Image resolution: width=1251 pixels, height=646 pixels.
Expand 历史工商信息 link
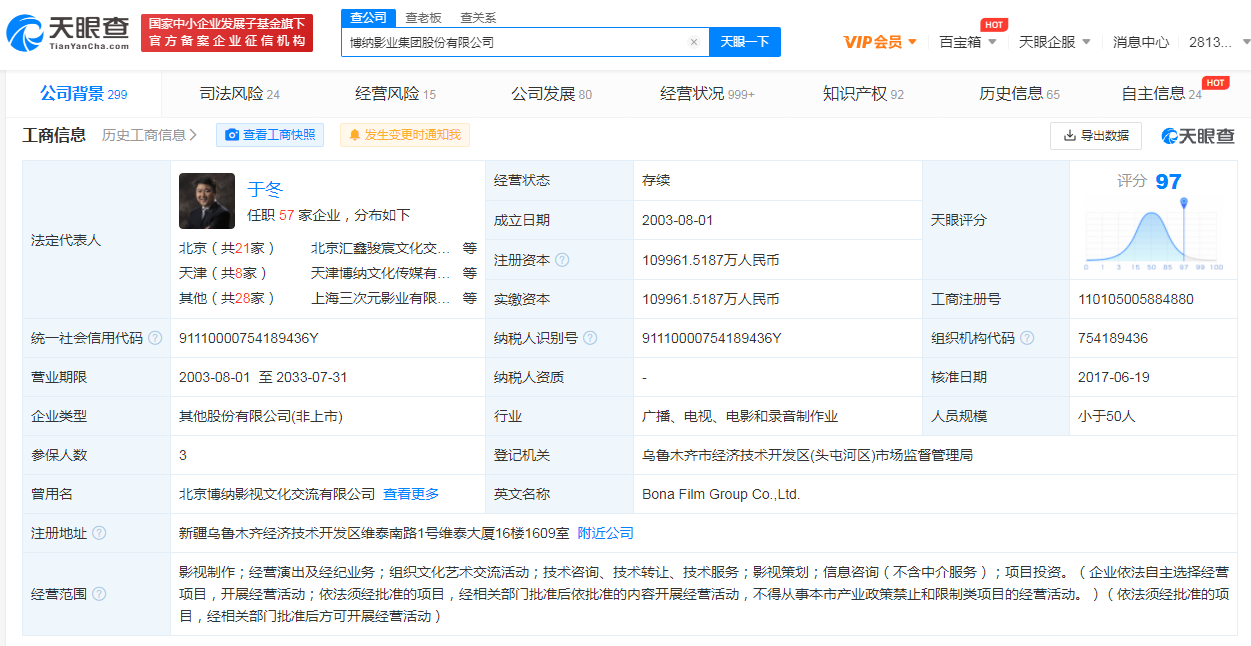(149, 135)
